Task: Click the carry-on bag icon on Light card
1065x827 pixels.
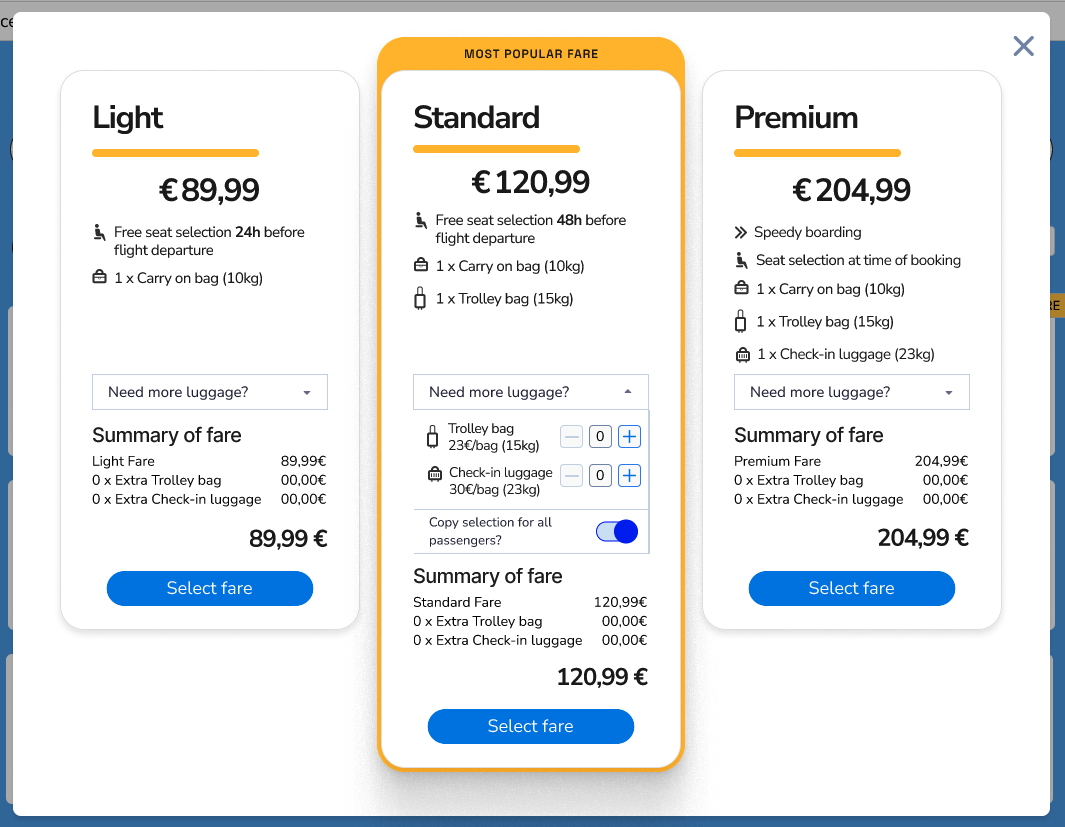Action: tap(99, 278)
